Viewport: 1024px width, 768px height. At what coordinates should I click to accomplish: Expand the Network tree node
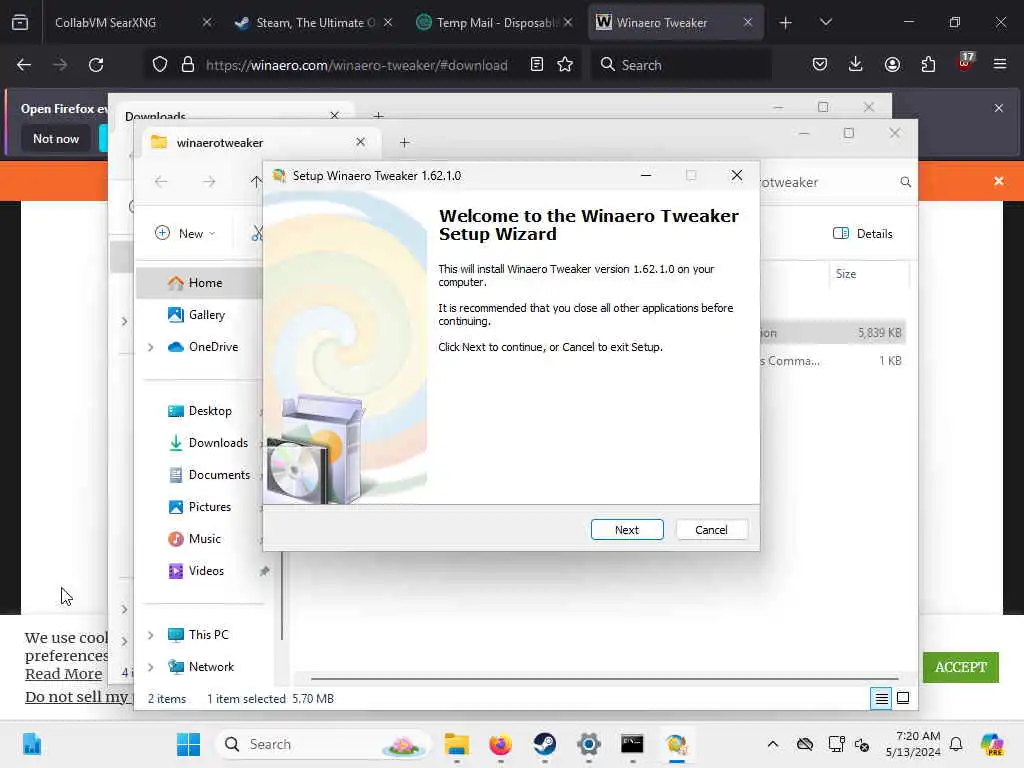click(x=150, y=667)
